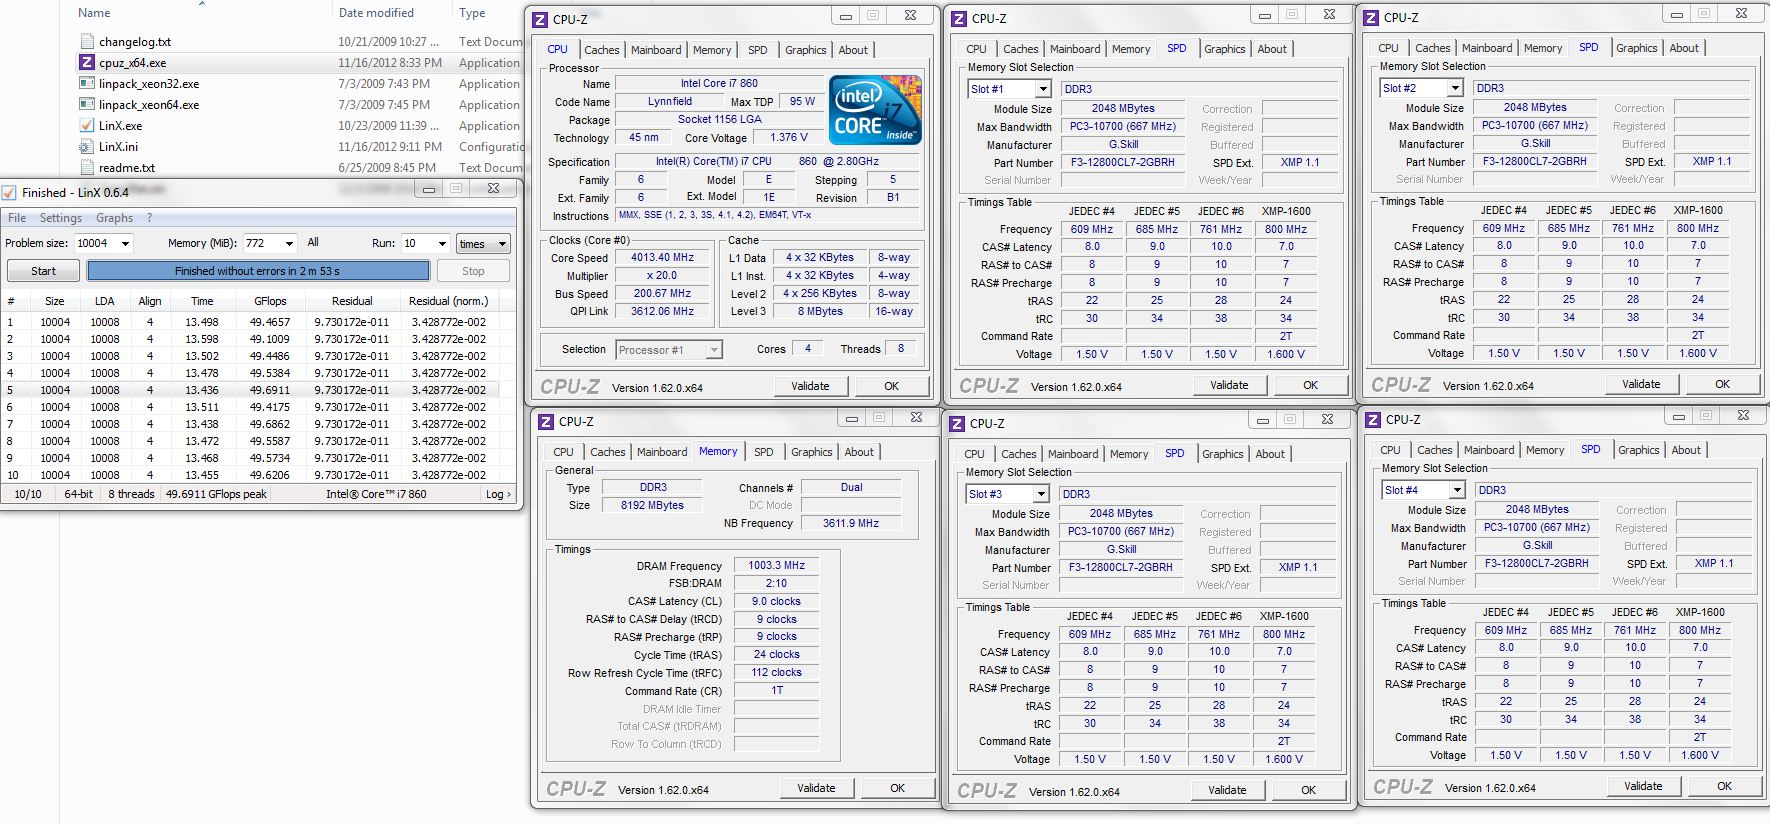The width and height of the screenshot is (1770, 824).
Task: Open About tab in the Slot #2 CPU-Z window
Action: click(1684, 48)
